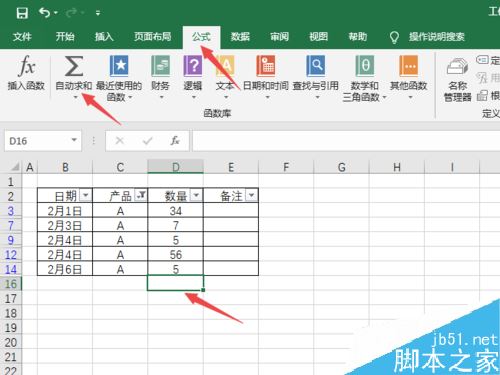Screen dimensions: 500x375
Task: Select column F header
Action: (x=286, y=167)
